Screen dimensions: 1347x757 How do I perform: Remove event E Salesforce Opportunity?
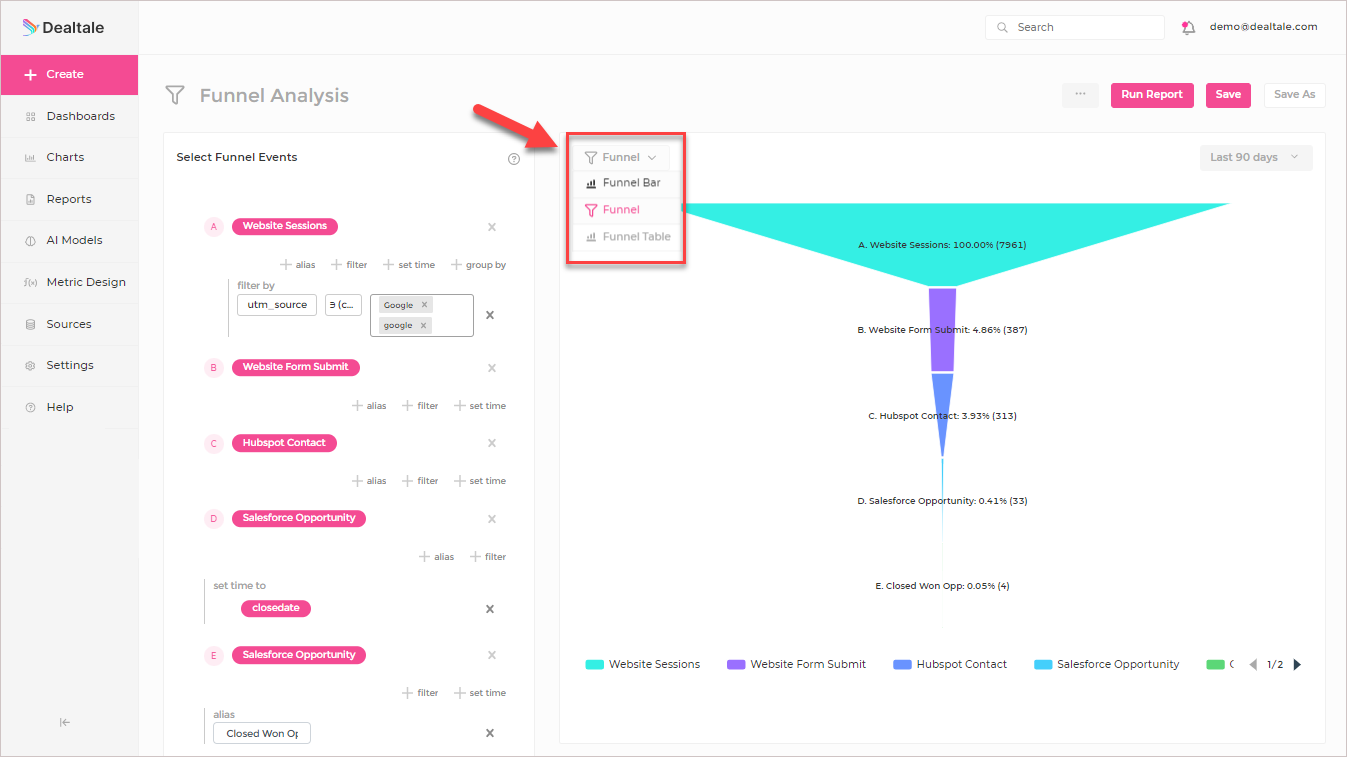[492, 655]
